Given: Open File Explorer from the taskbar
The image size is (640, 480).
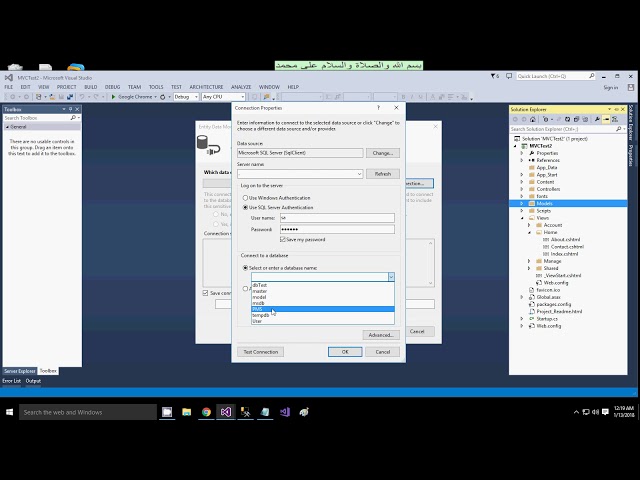Looking at the screenshot, I should (187, 412).
